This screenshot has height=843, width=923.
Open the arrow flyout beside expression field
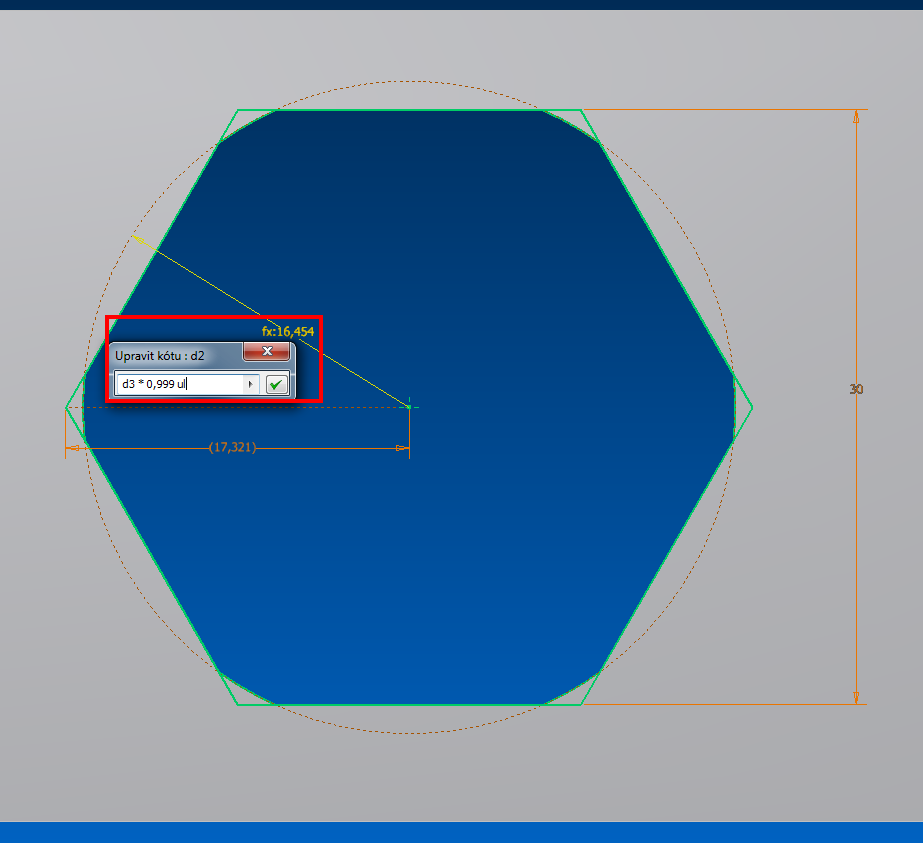coord(250,384)
